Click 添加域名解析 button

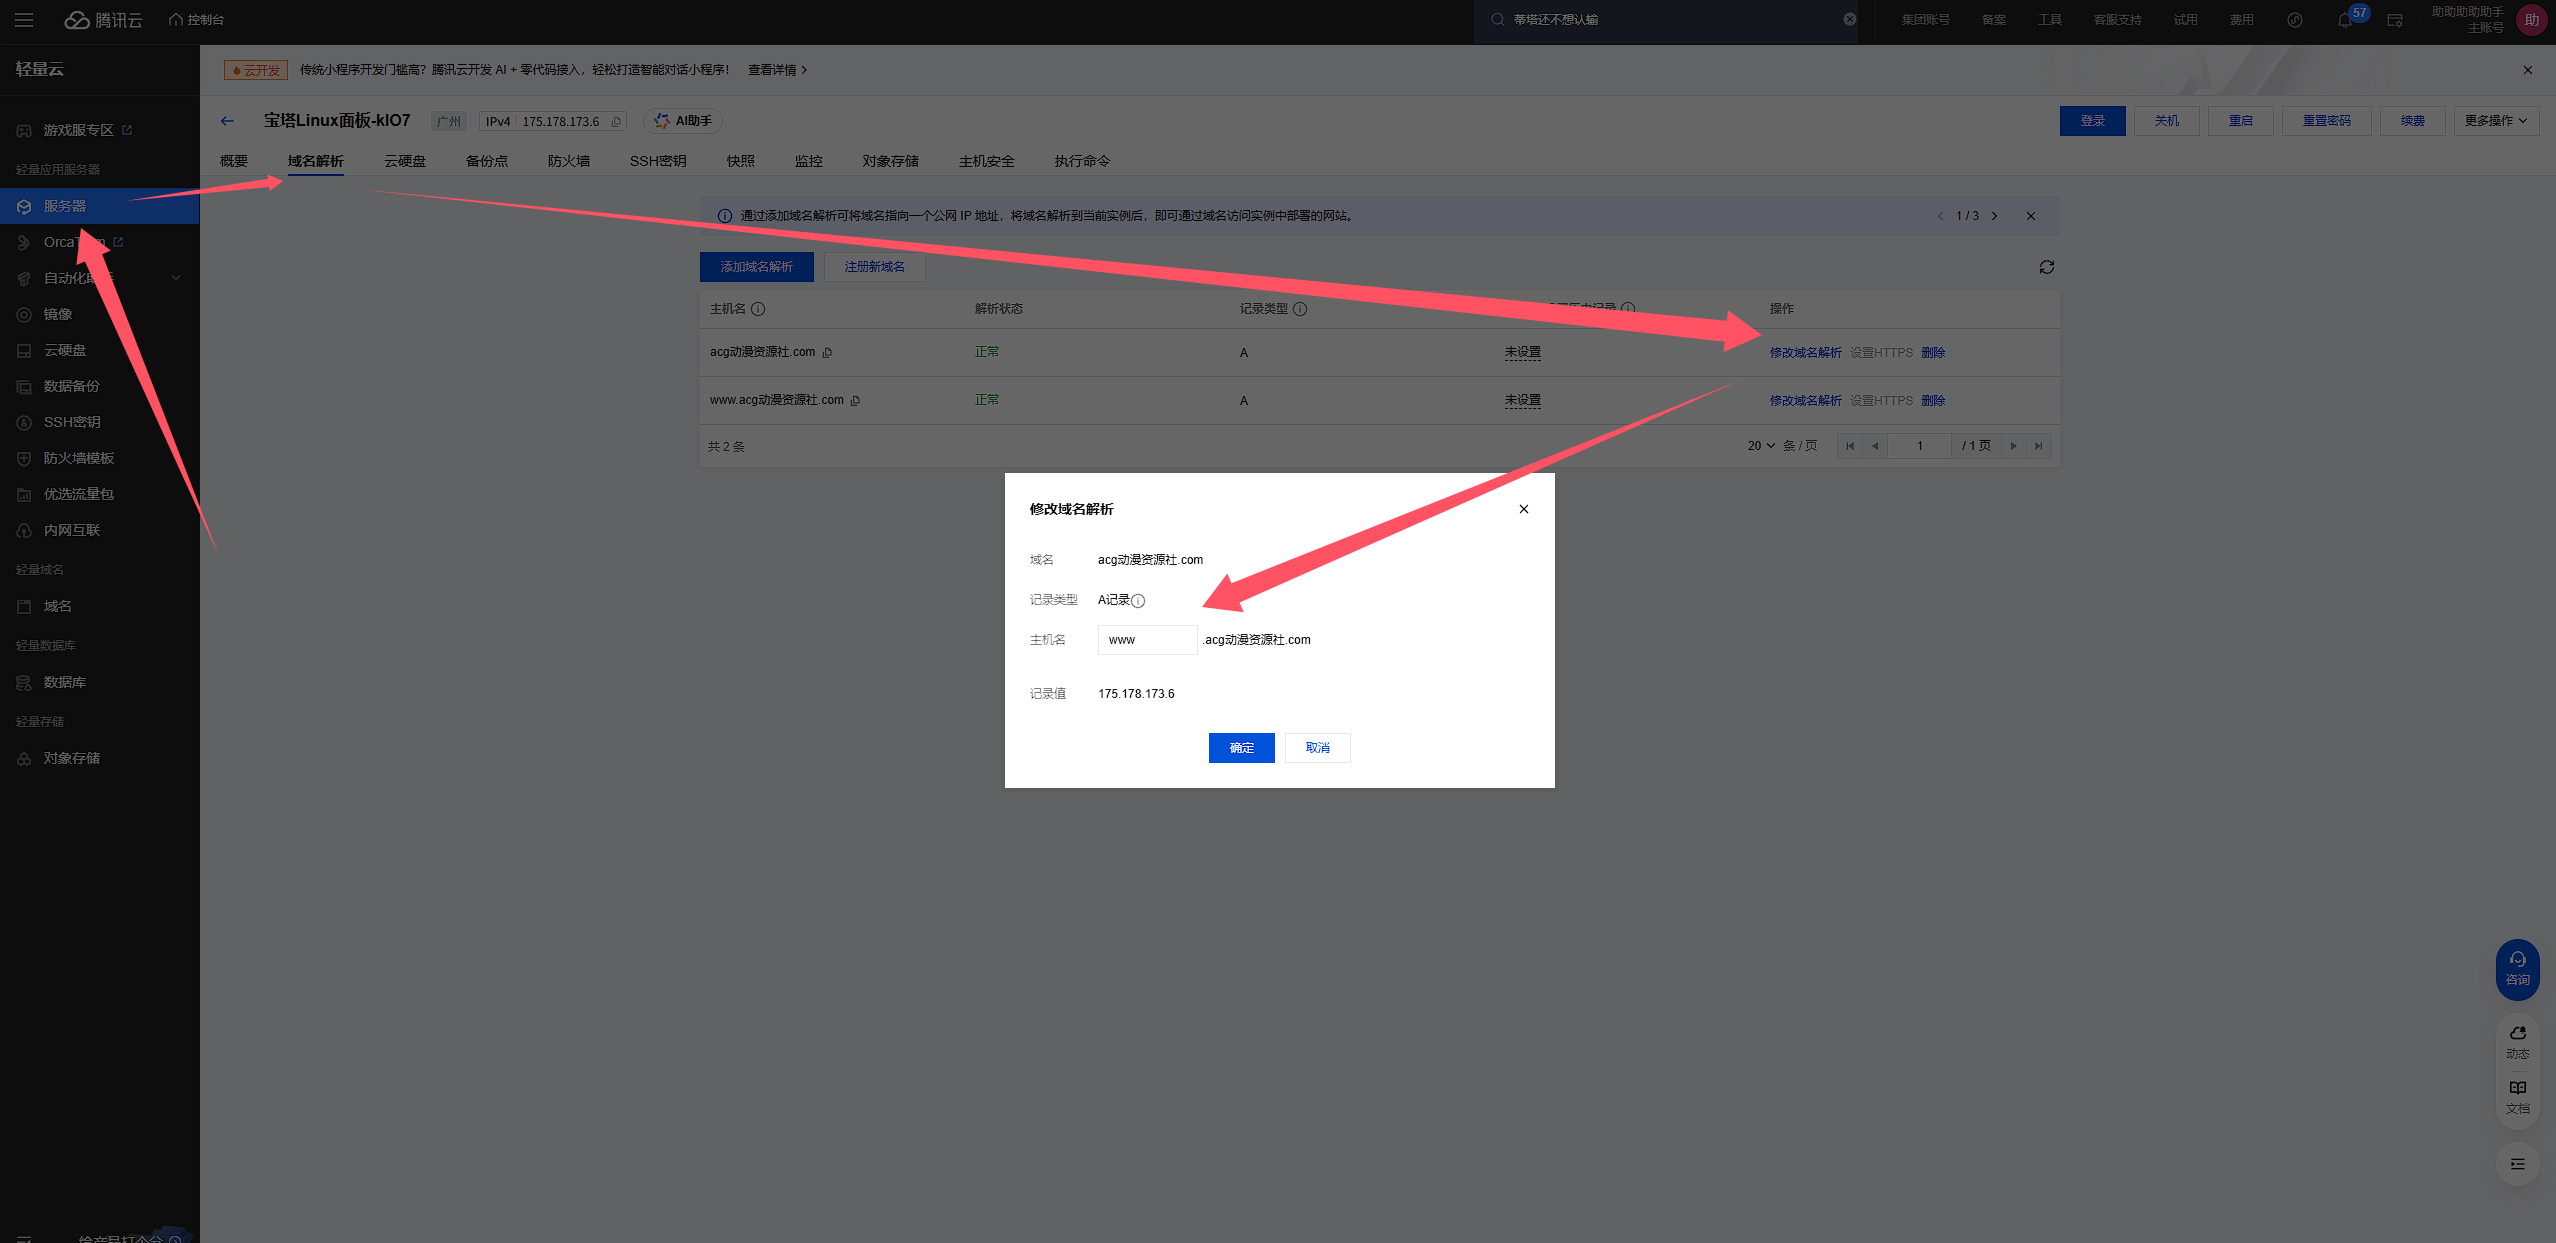[x=756, y=267]
